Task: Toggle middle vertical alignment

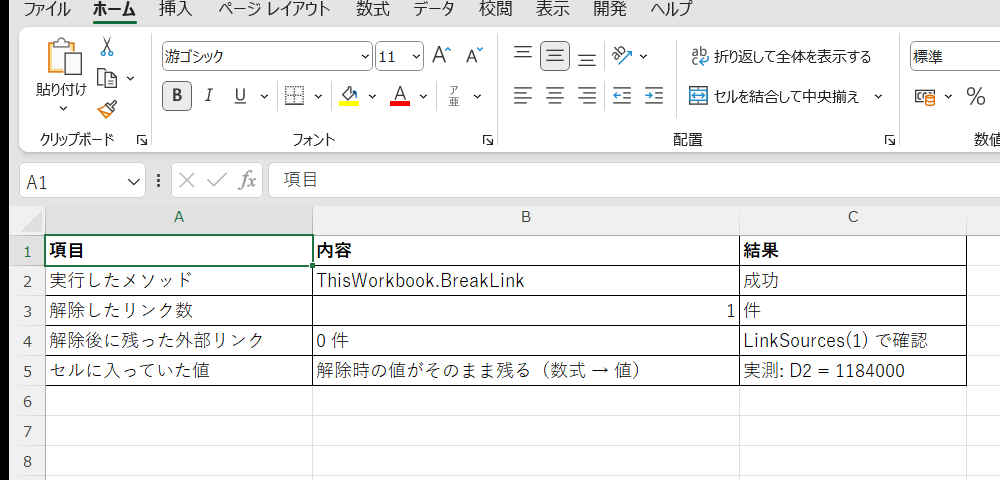Action: point(555,56)
